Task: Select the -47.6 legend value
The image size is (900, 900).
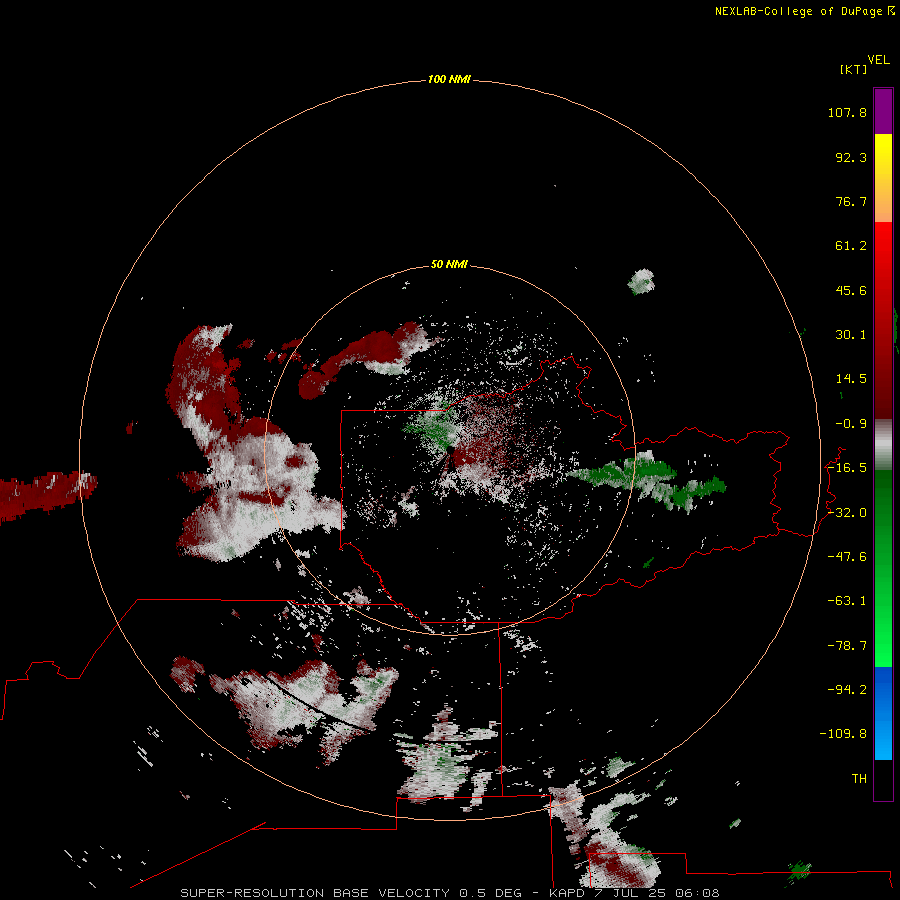Action: (x=847, y=557)
